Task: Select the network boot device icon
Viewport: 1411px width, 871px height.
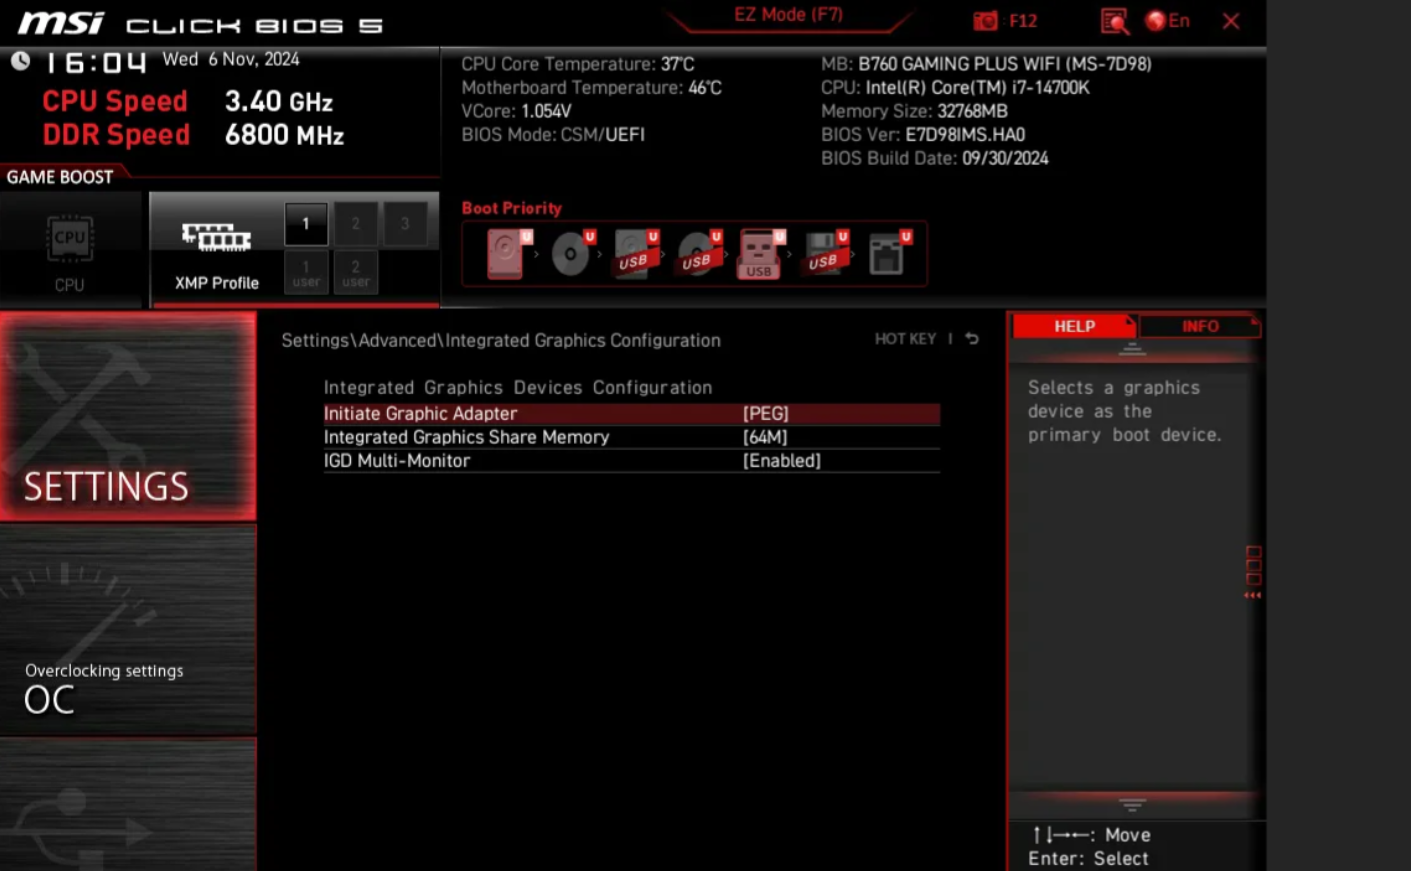Action: click(889, 253)
